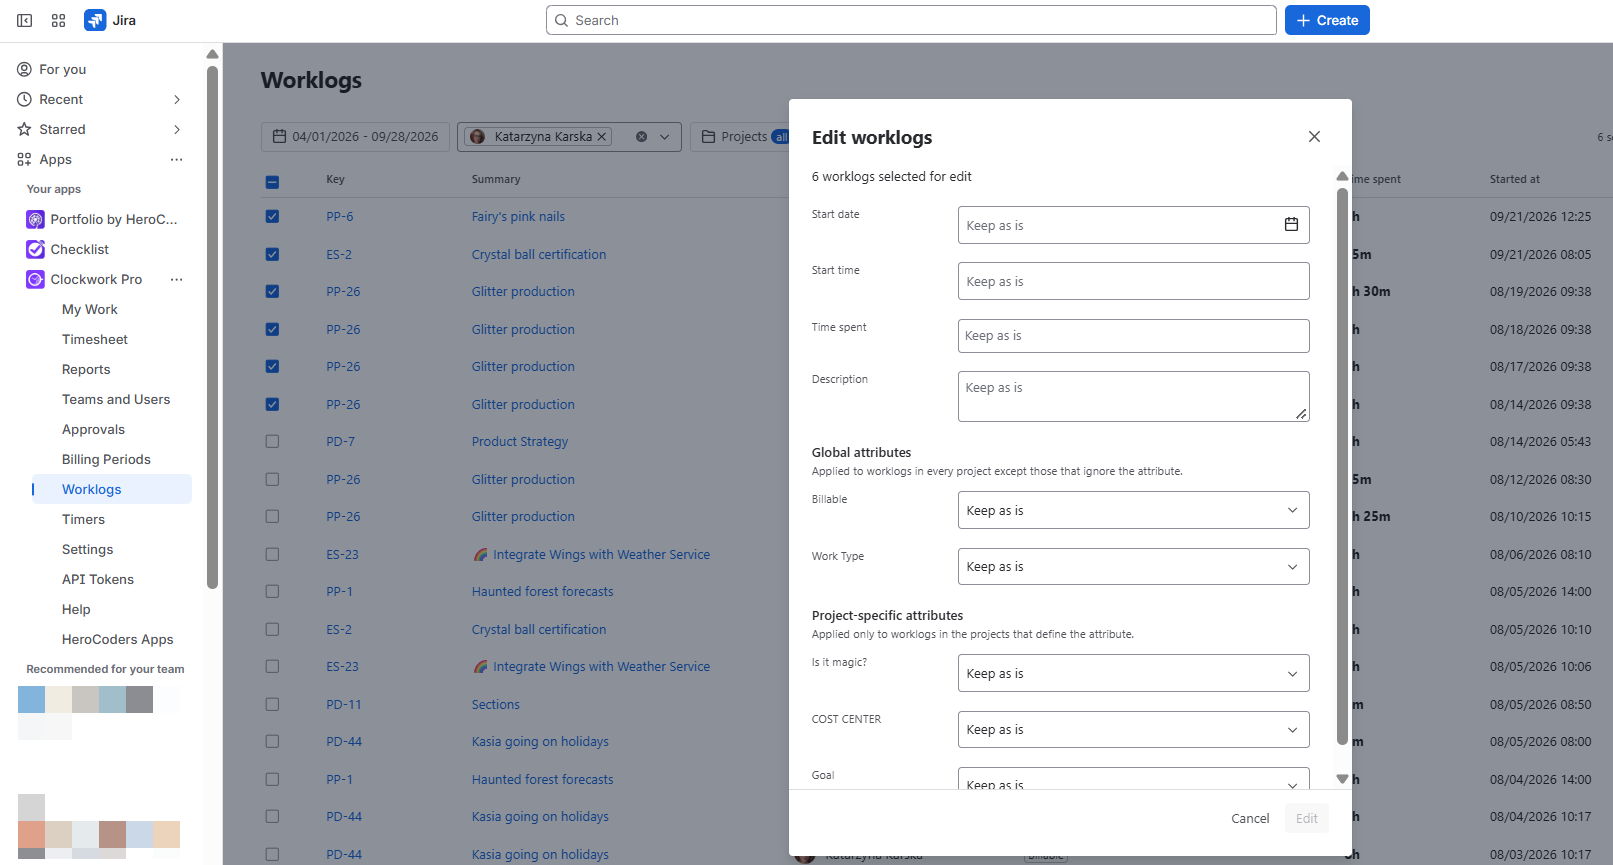Open the Fairy's pink nails issue link
The height and width of the screenshot is (865, 1613).
(x=518, y=216)
